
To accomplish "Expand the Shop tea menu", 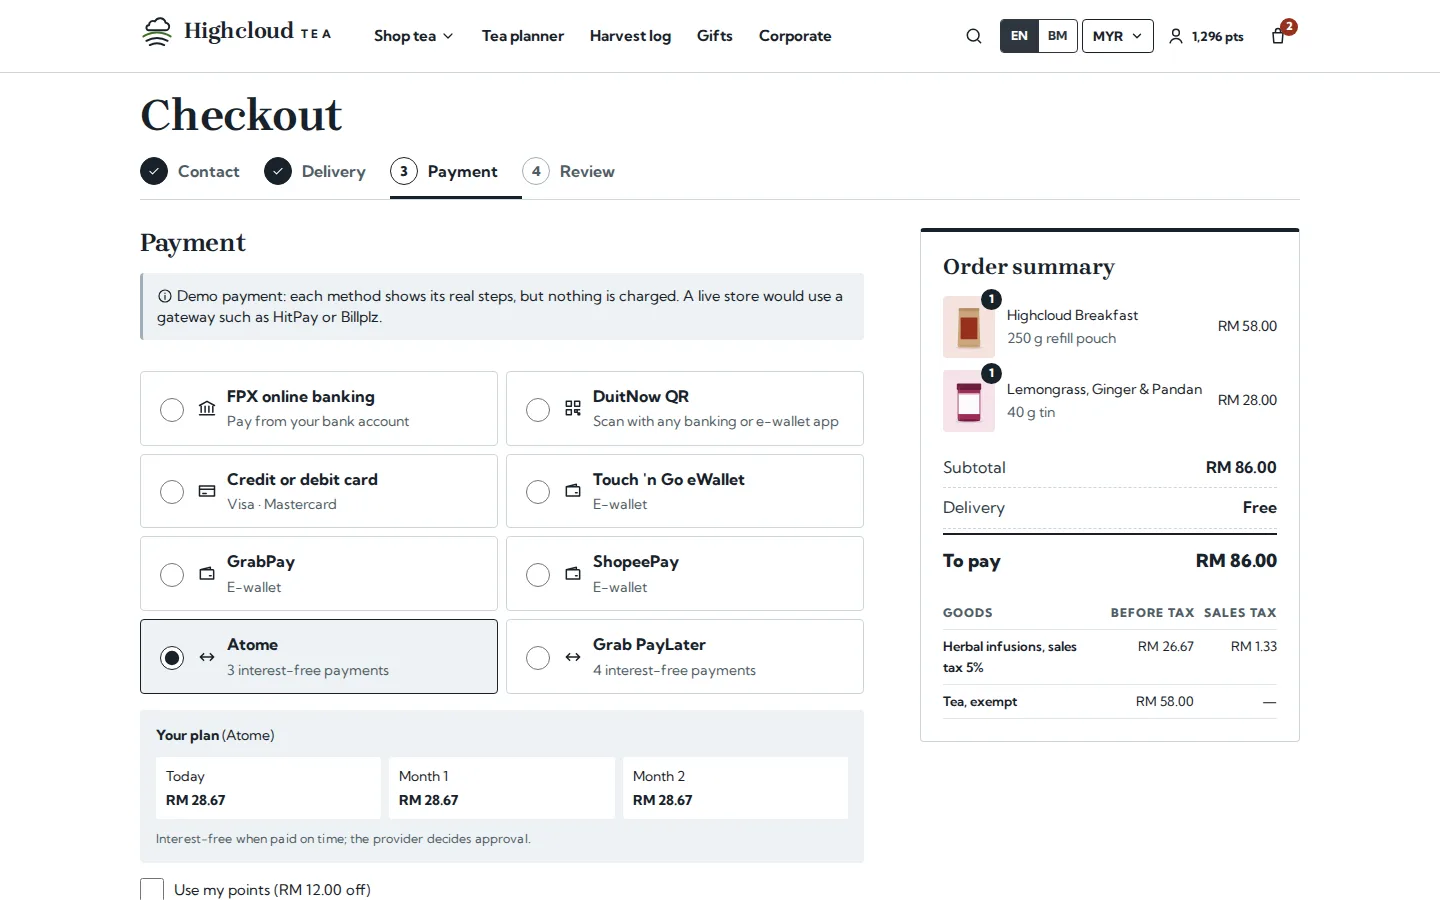I will [x=414, y=36].
